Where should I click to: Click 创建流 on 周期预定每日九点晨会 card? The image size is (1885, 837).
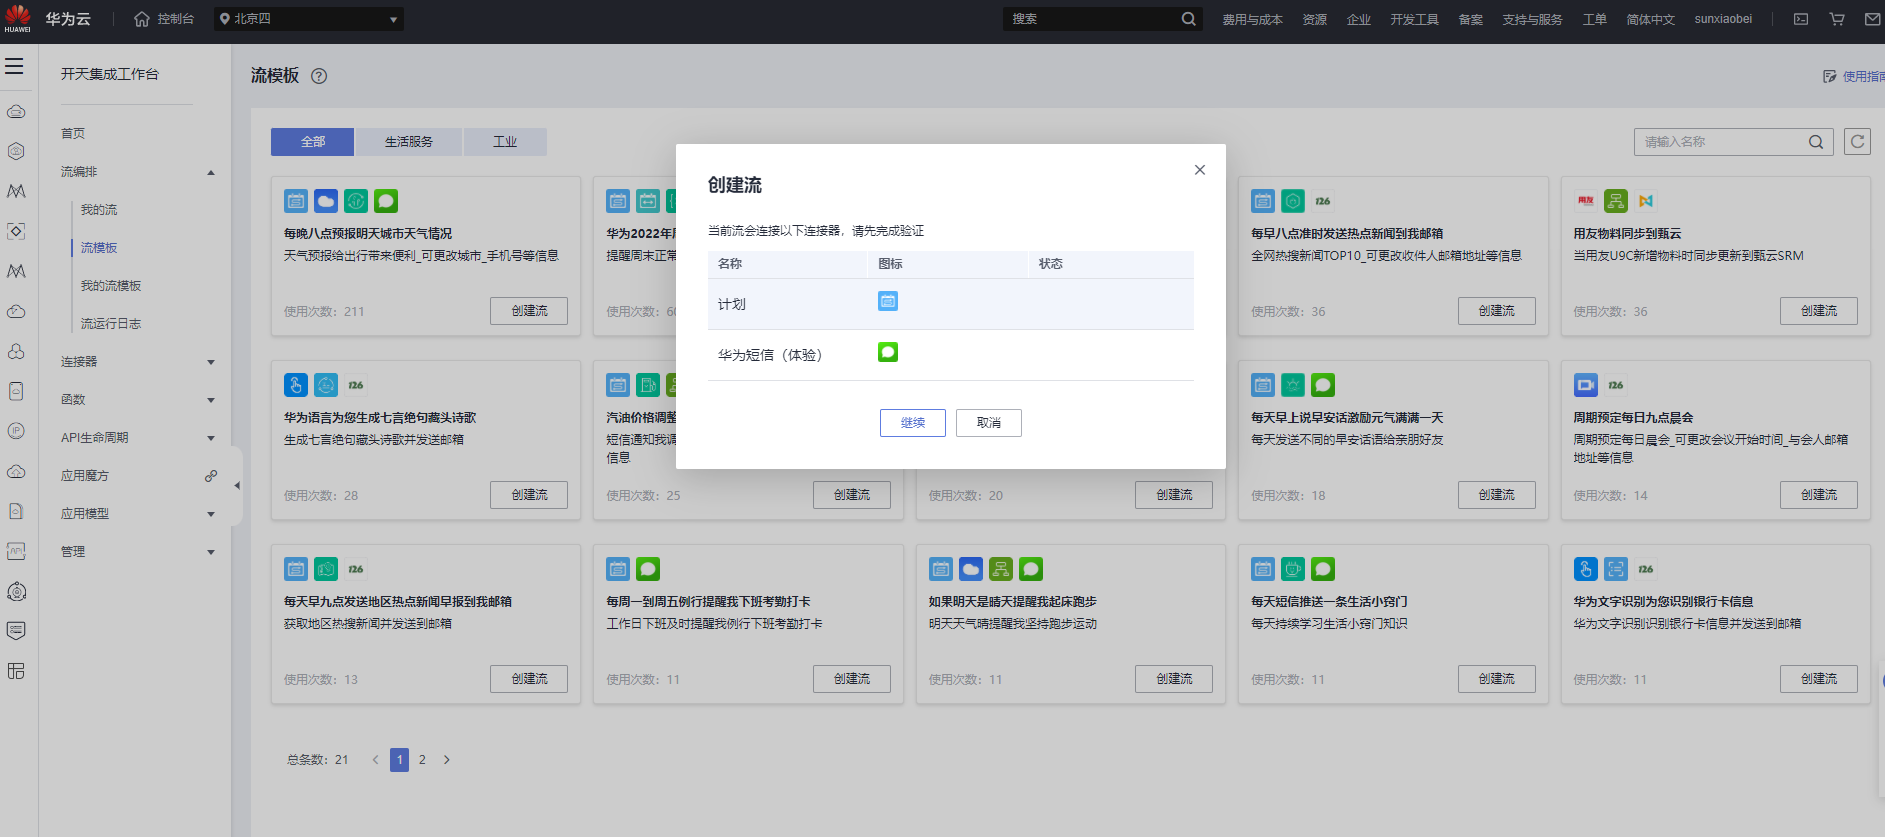[x=1819, y=495]
